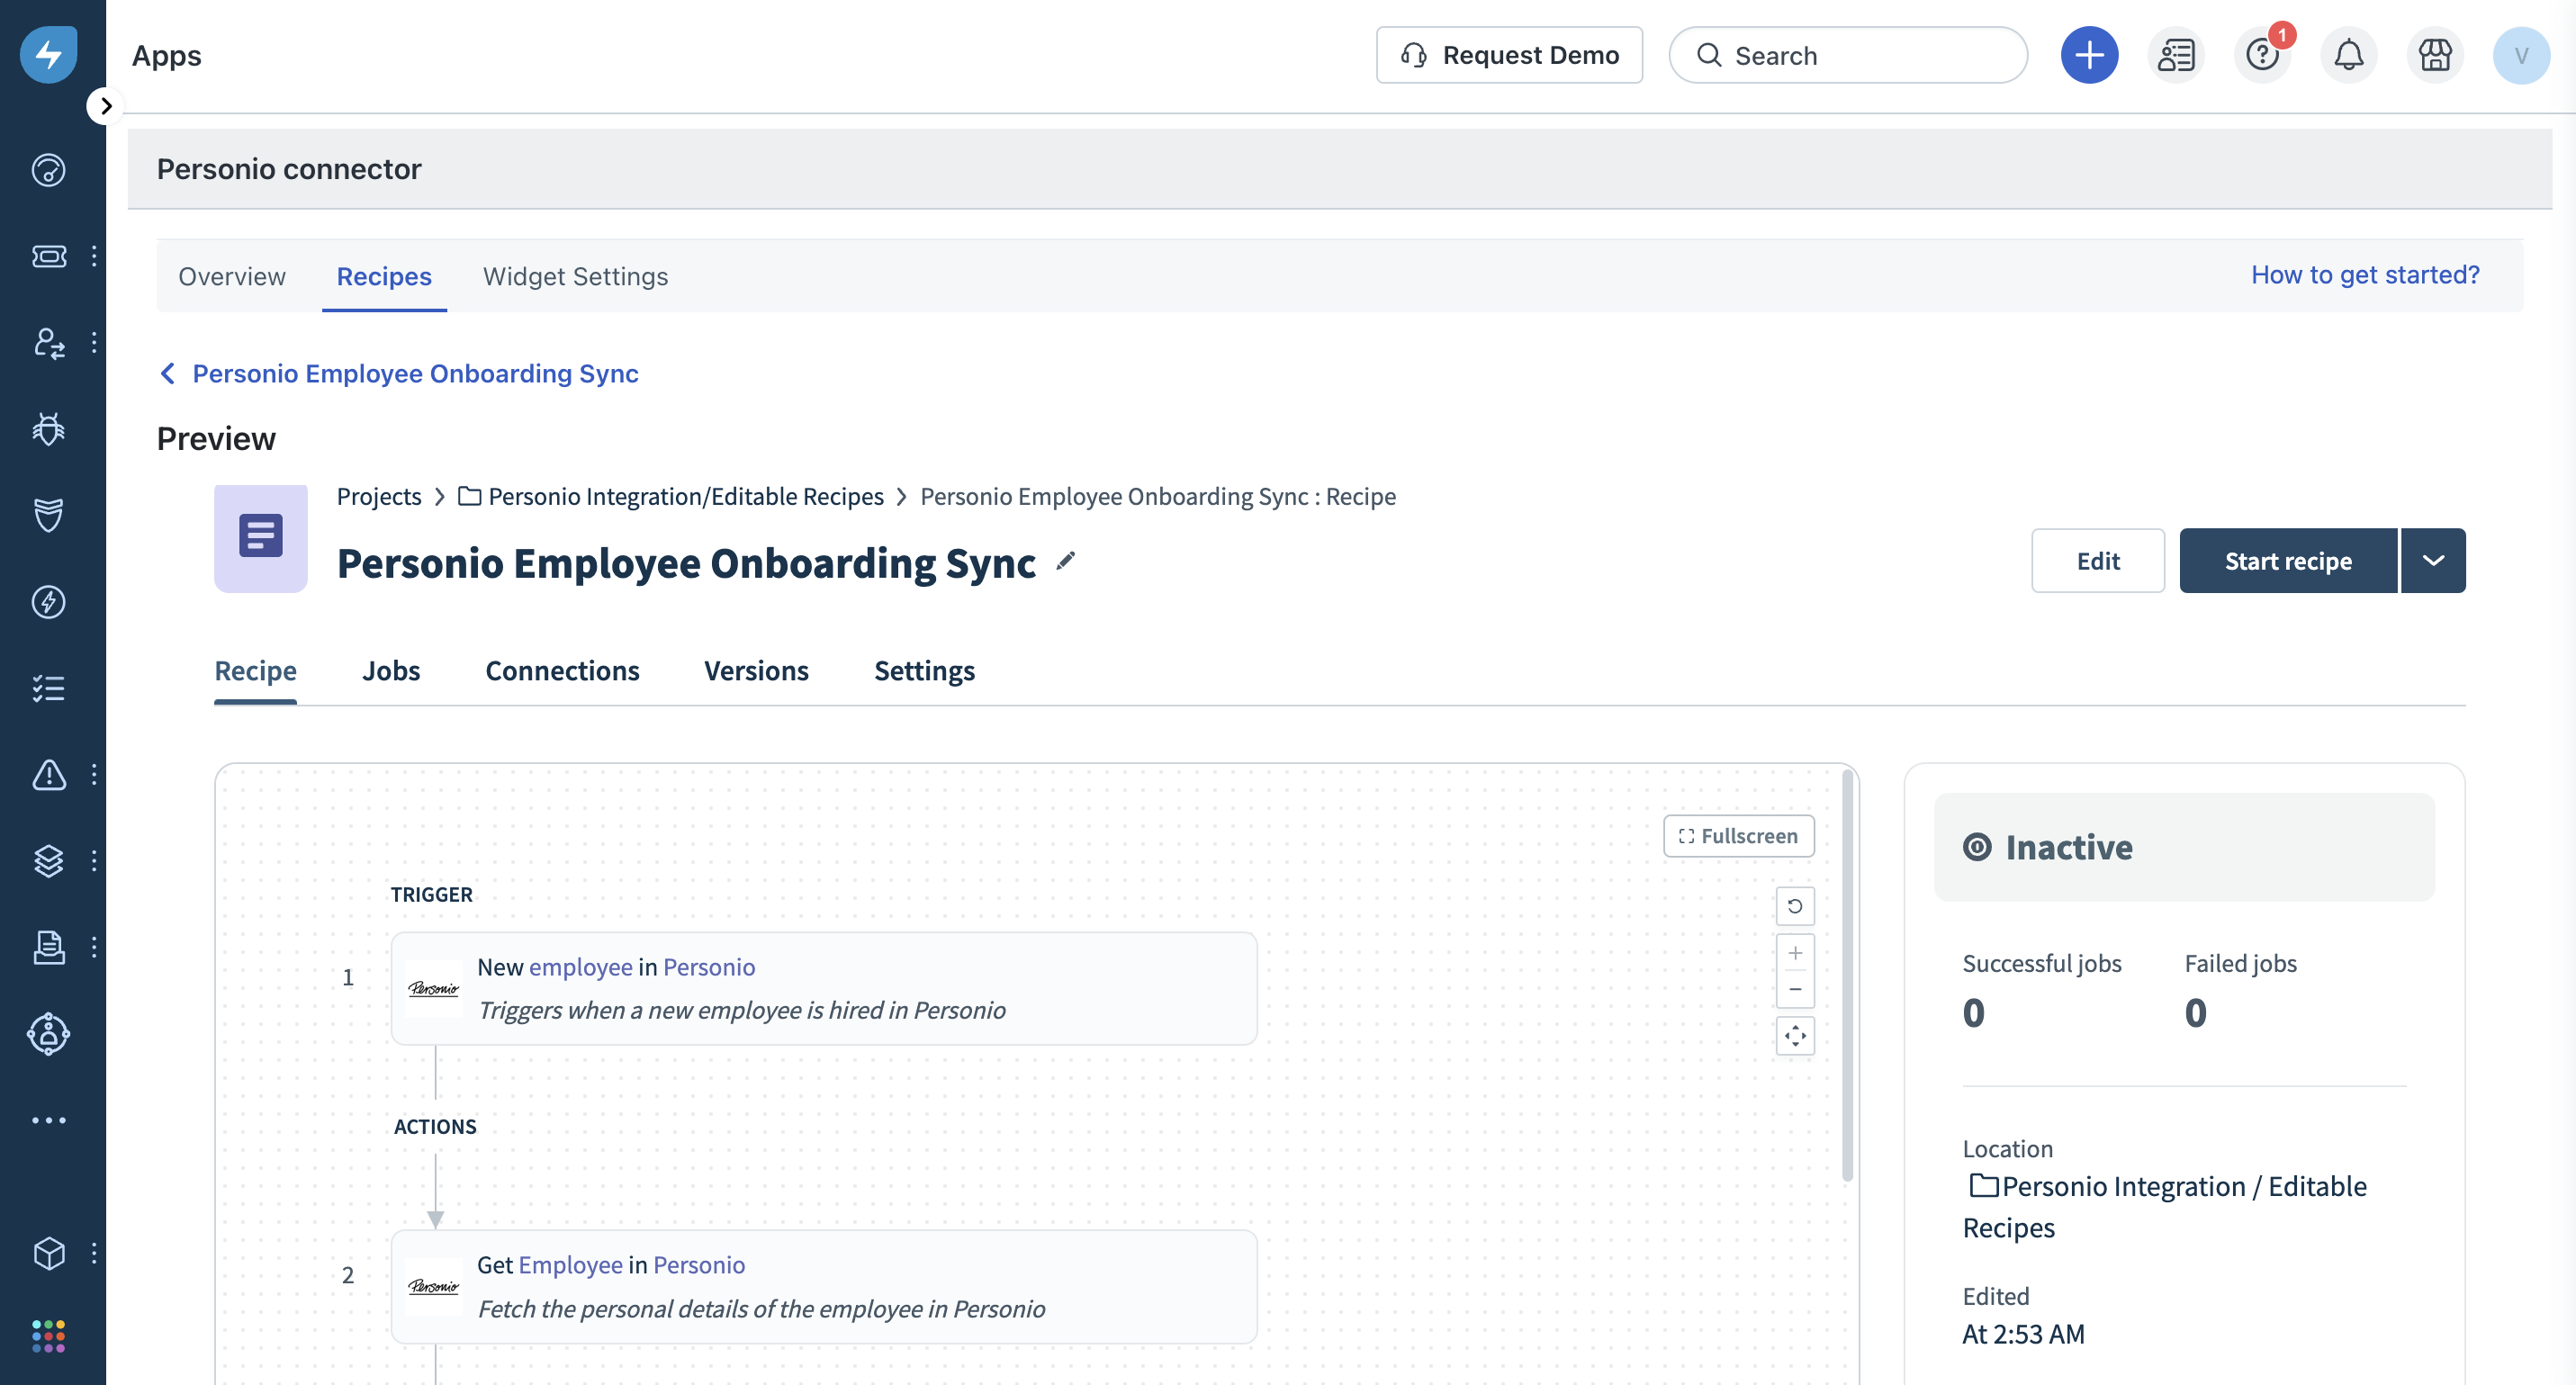
Task: Click the blue plus quick-create icon
Action: pyautogui.click(x=2088, y=55)
